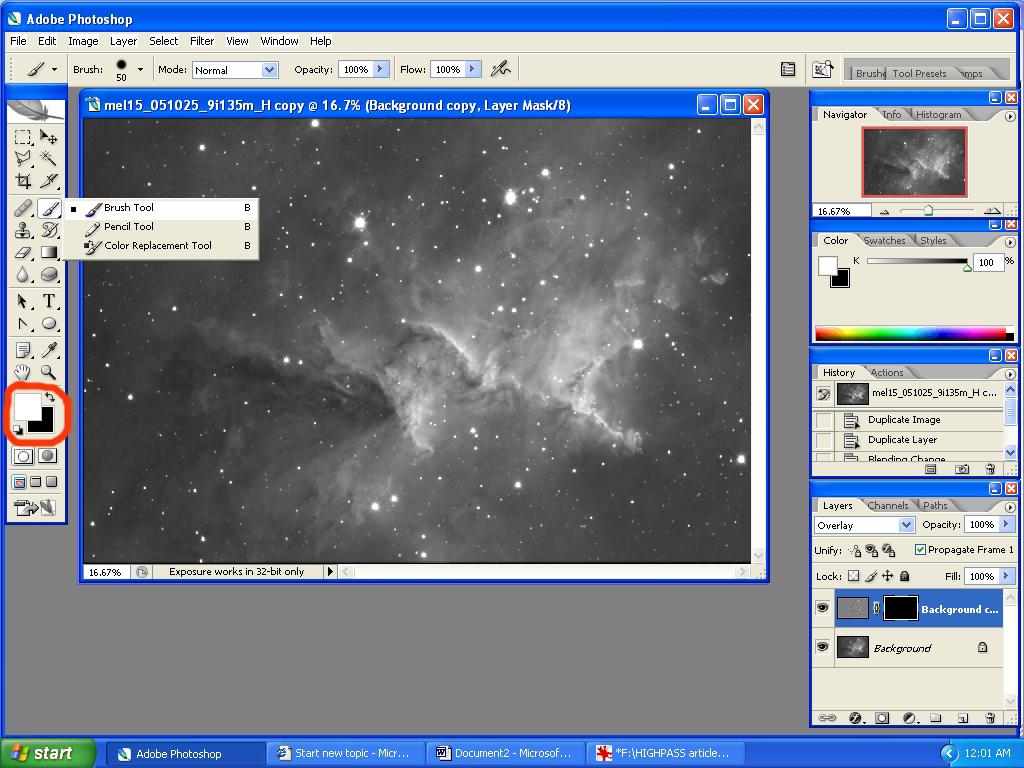Click the Navigator zoom percentage field

842,211
